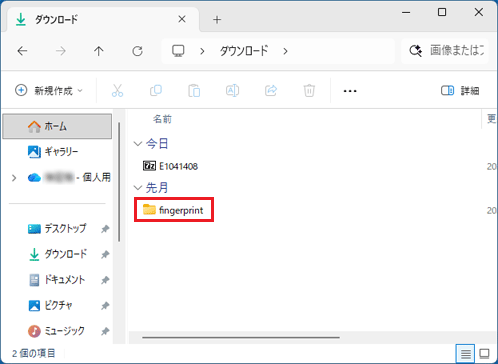Open the three-dot more options menu

click(x=350, y=91)
